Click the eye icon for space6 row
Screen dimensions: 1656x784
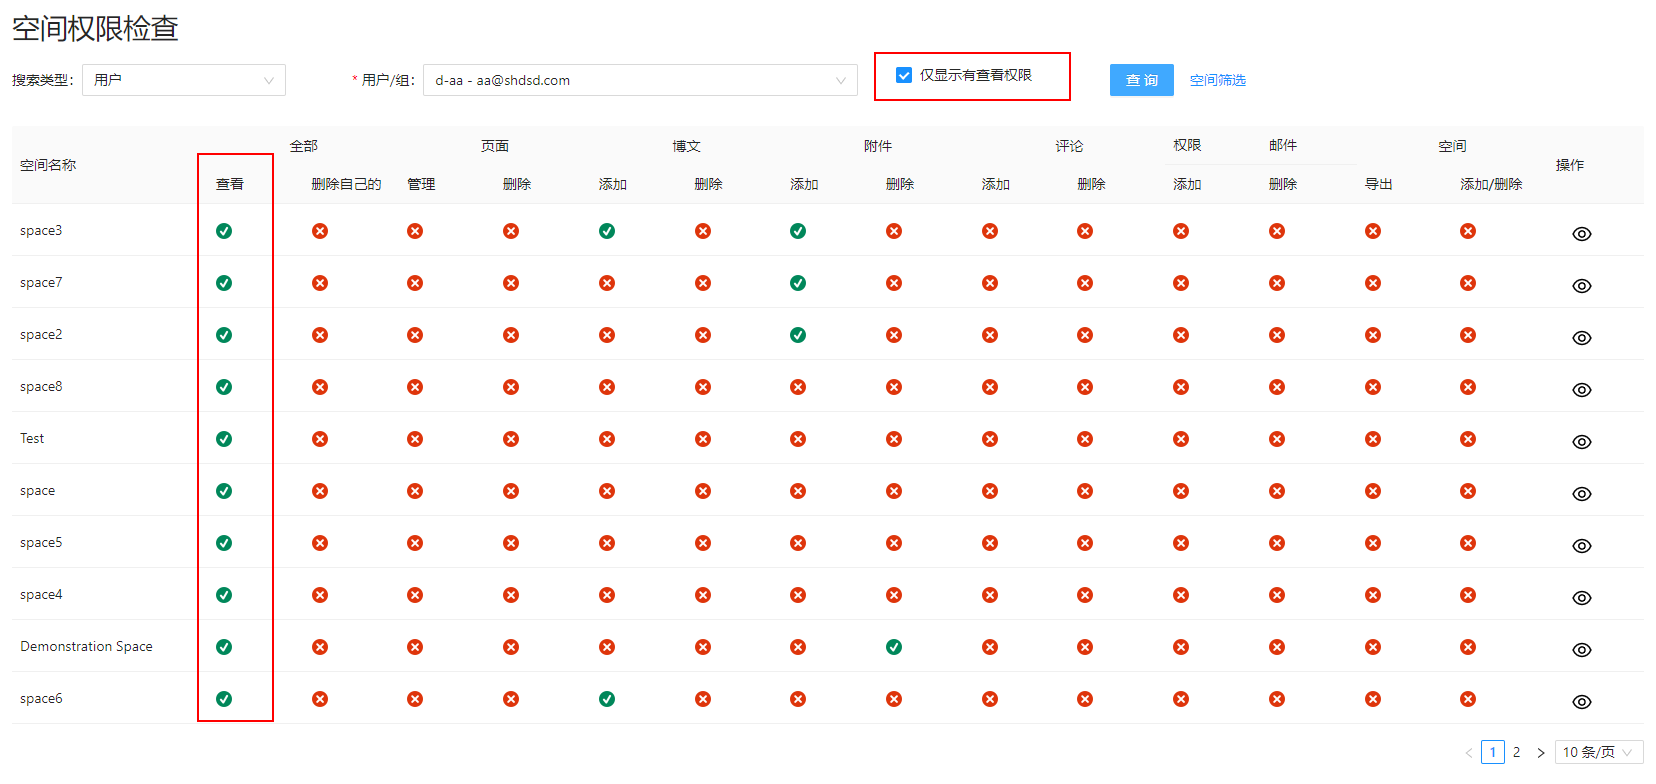click(x=1581, y=702)
